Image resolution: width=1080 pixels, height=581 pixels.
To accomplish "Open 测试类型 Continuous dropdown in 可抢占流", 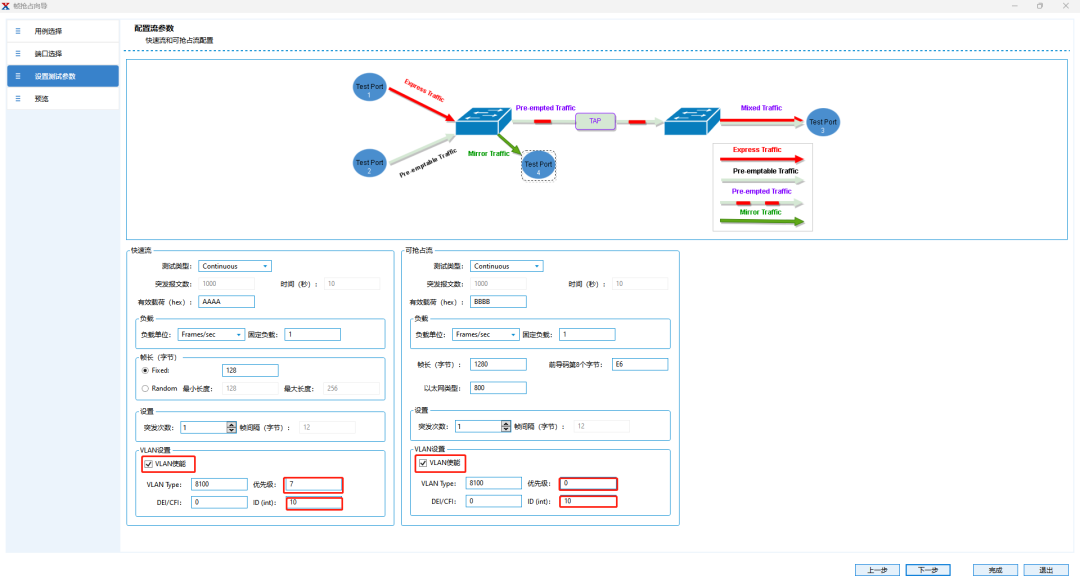I will click(507, 266).
